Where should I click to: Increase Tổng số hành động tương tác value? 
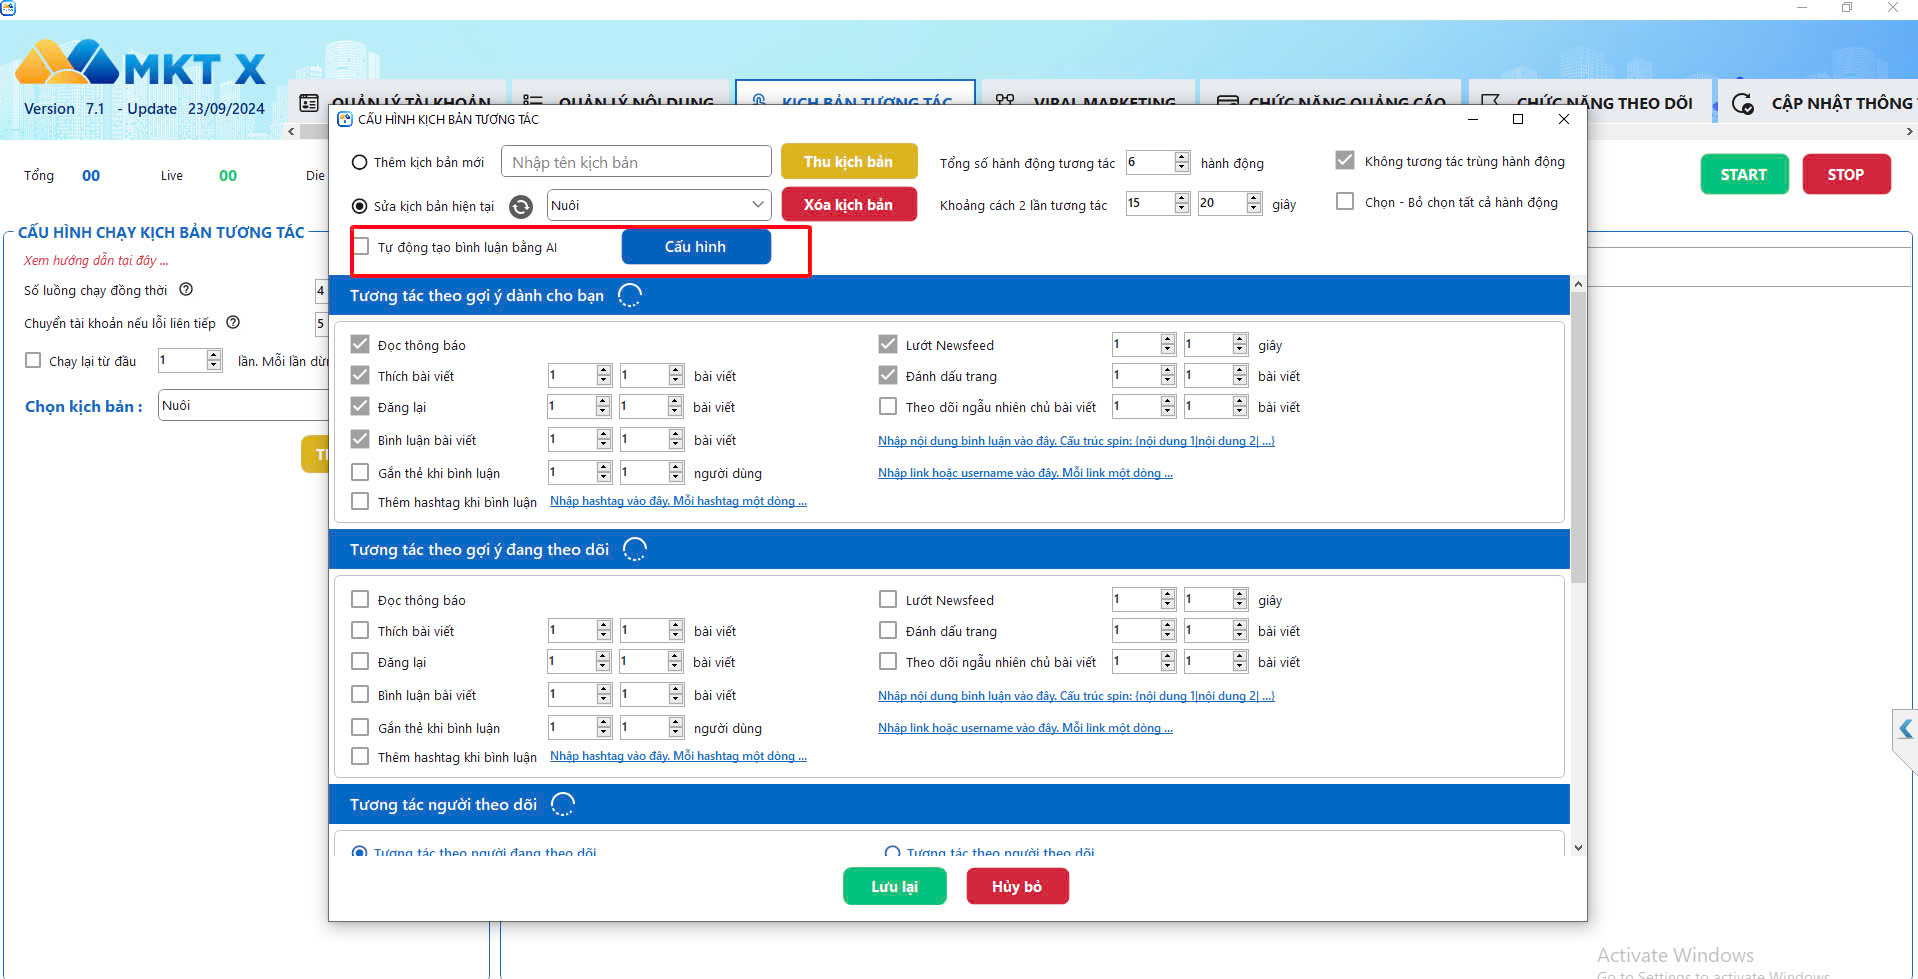(x=1182, y=156)
